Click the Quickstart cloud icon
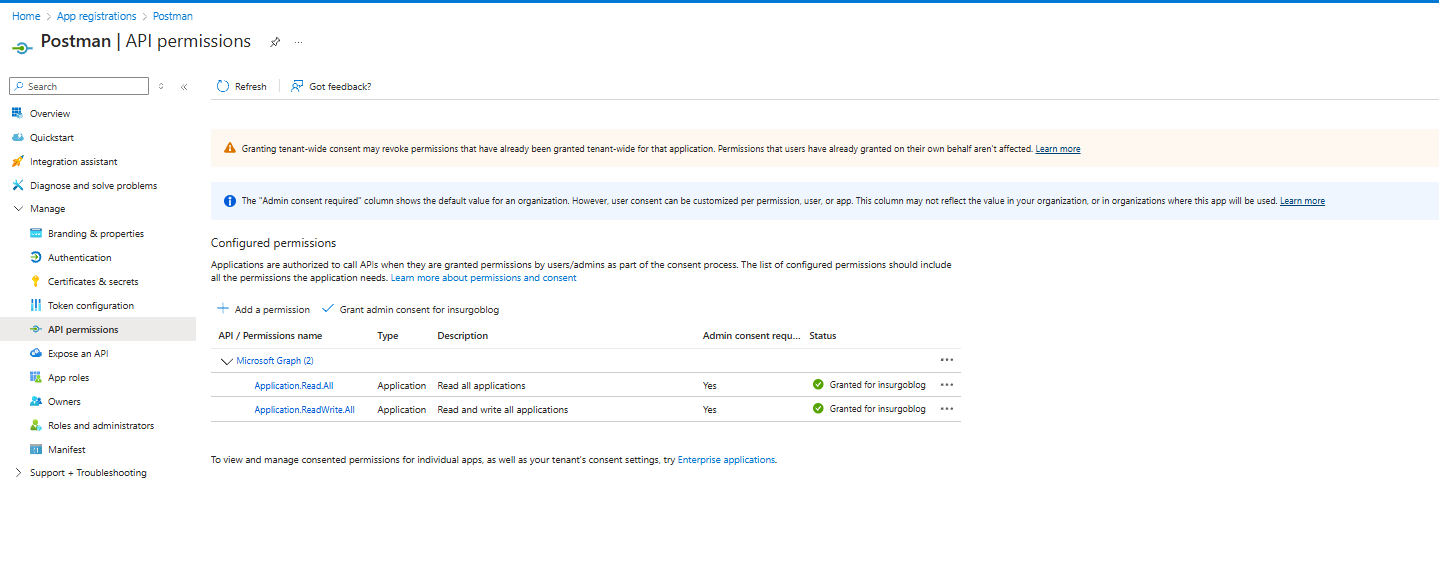Screen dimensions: 1439x567 (x=17, y=138)
